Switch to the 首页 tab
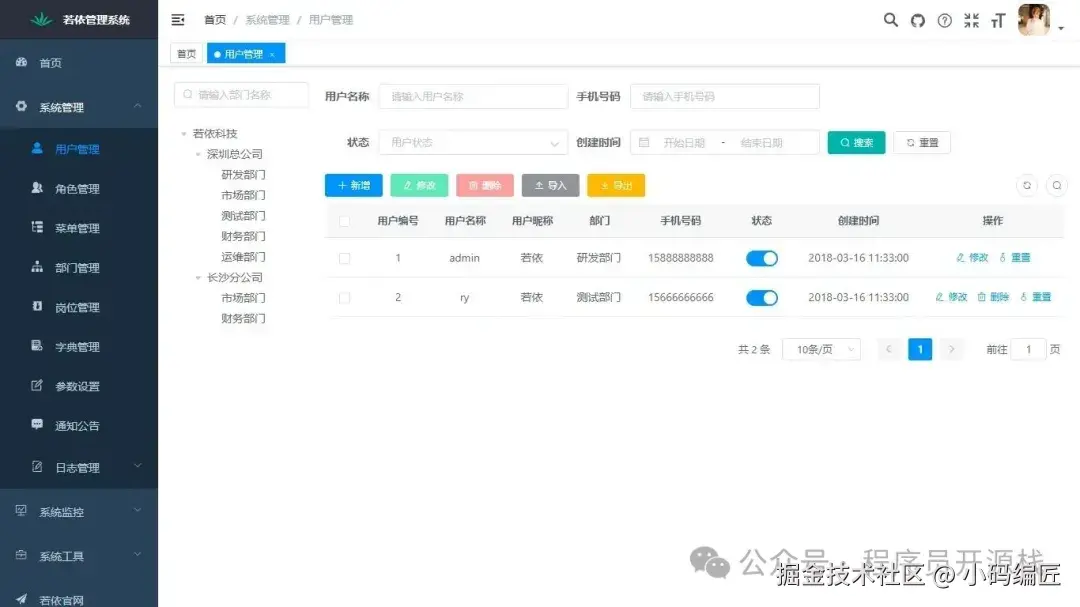 (187, 54)
